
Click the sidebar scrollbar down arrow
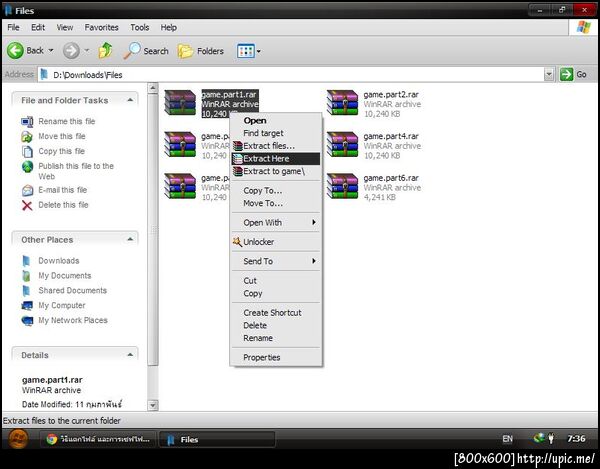[153, 405]
